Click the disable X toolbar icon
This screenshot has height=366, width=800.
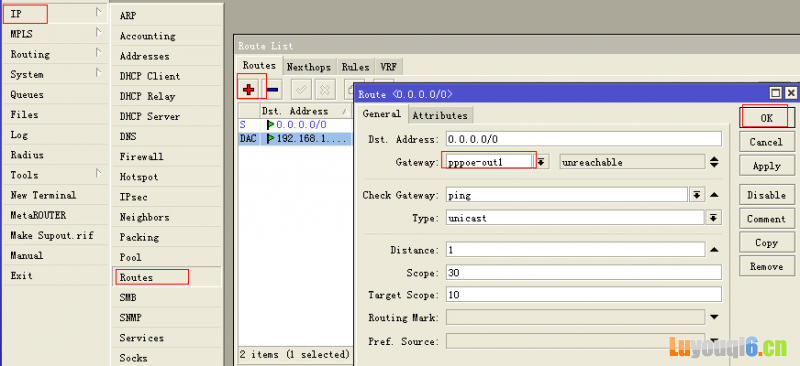(x=325, y=90)
